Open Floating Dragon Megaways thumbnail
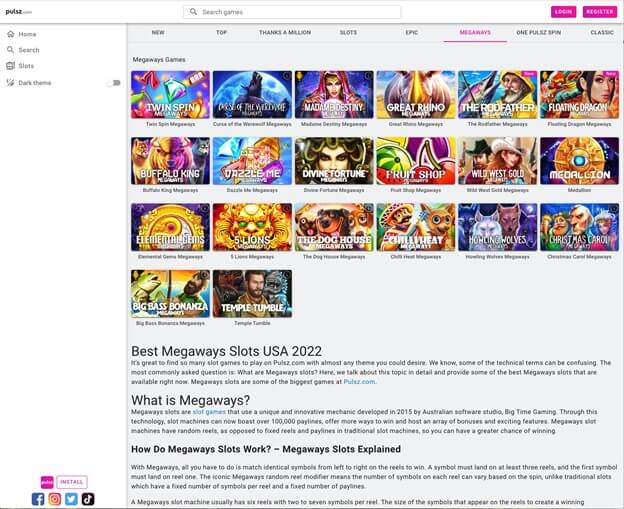 coord(579,95)
